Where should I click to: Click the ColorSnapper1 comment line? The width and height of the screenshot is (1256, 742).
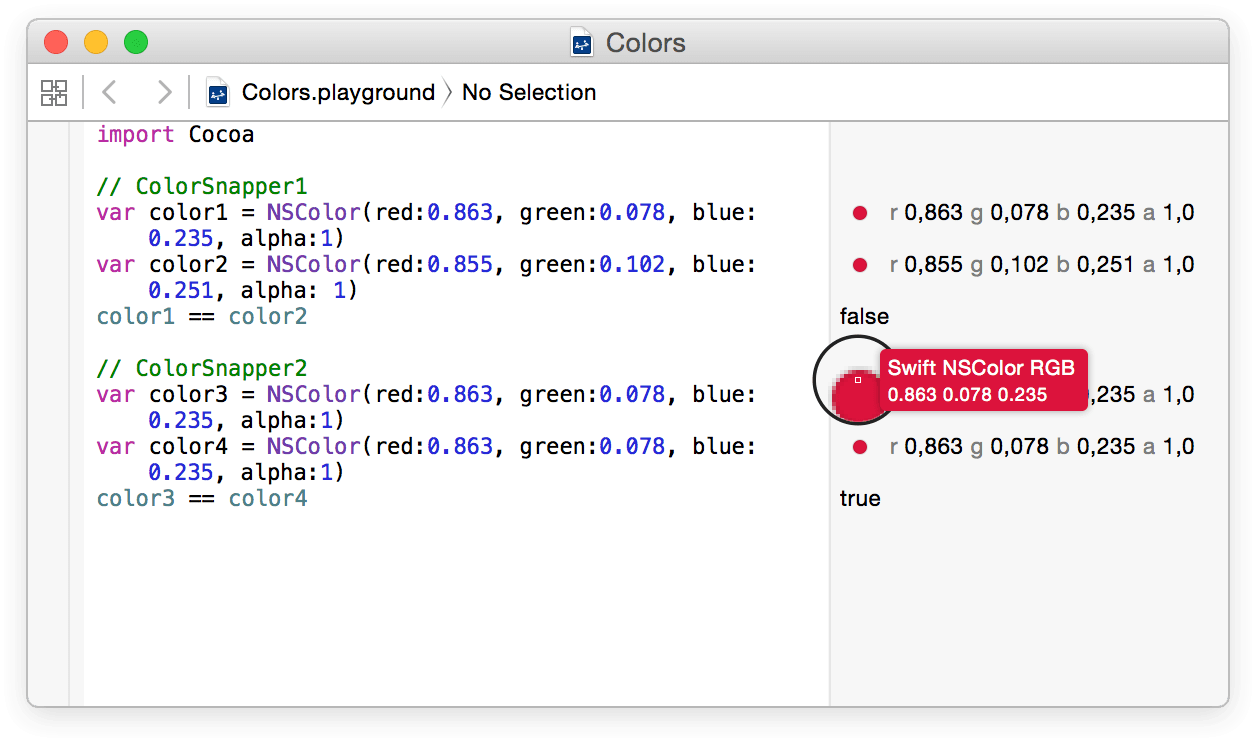(x=202, y=187)
